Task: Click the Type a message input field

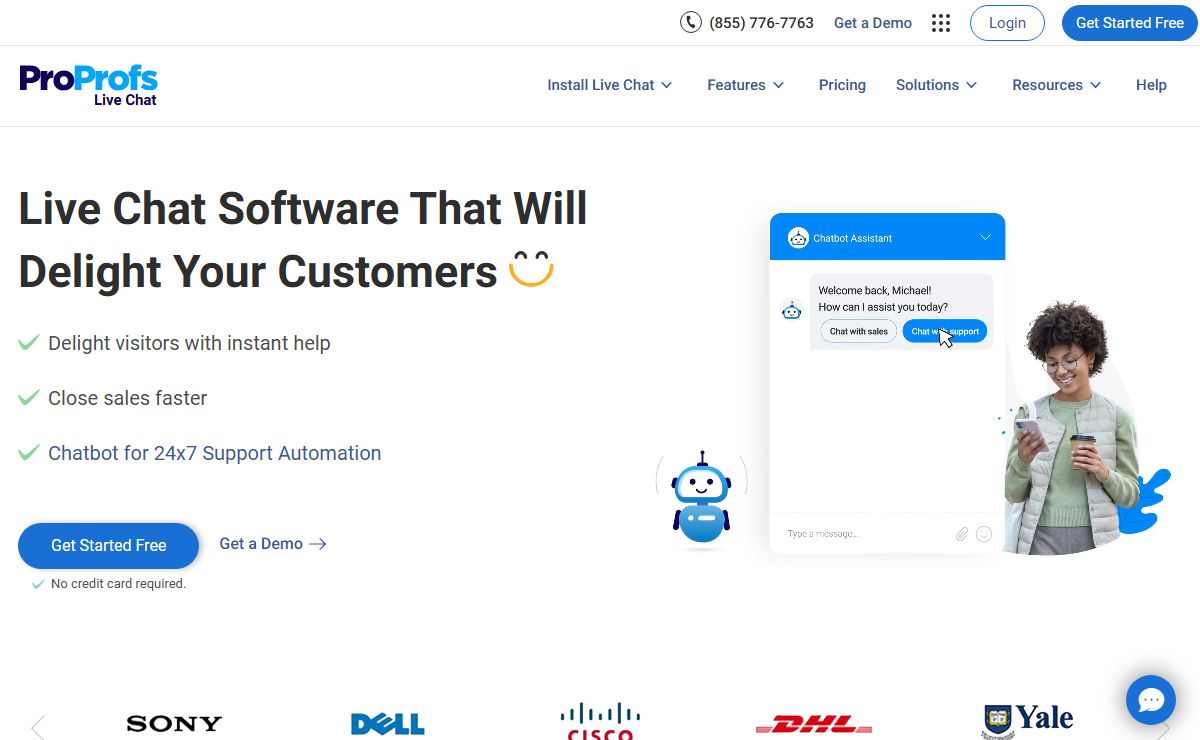Action: (860, 534)
